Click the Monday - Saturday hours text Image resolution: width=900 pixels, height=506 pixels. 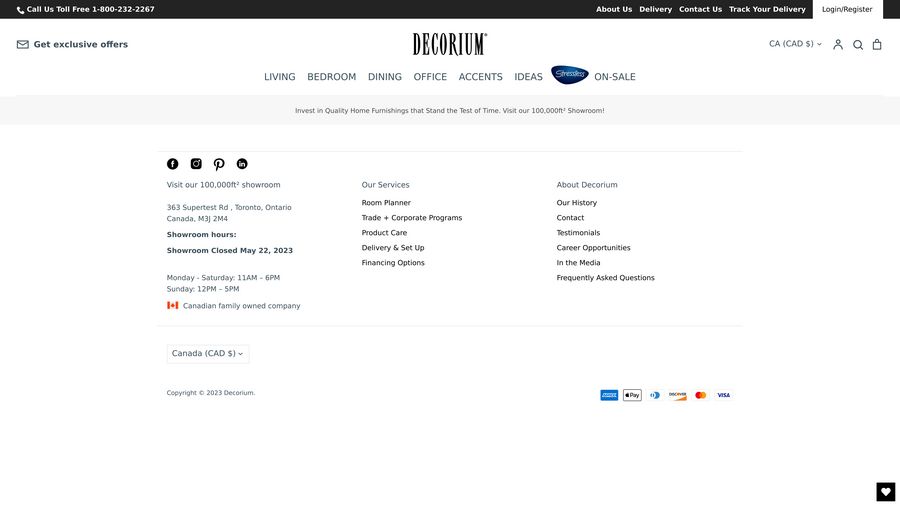(x=223, y=278)
